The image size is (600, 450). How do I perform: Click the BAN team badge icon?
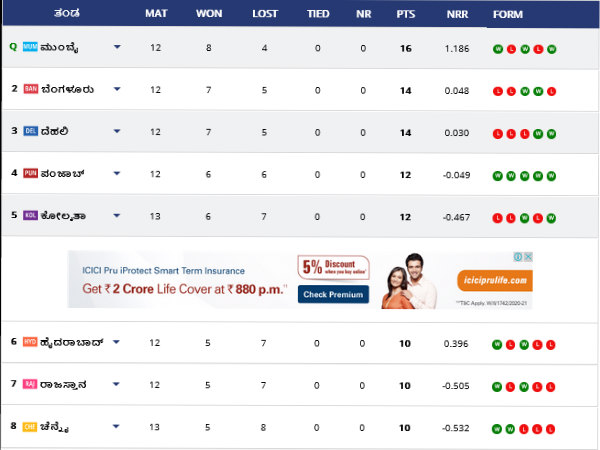pyautogui.click(x=31, y=89)
